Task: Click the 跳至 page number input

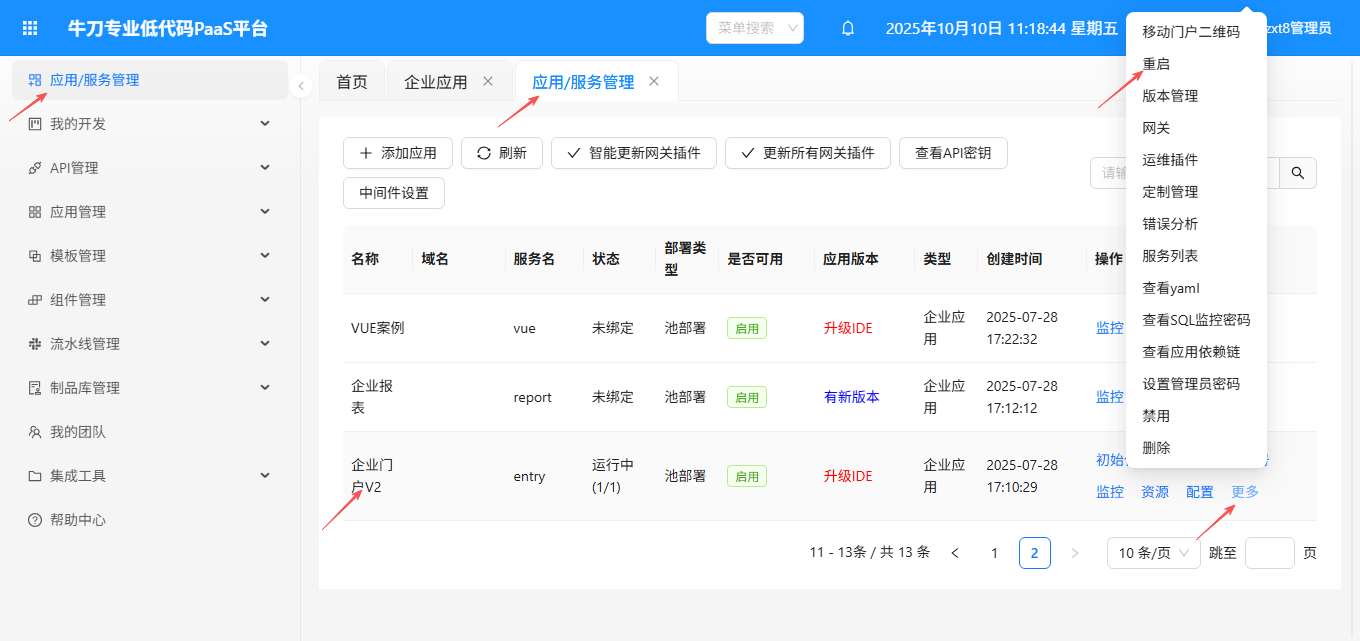Action: tap(1269, 553)
